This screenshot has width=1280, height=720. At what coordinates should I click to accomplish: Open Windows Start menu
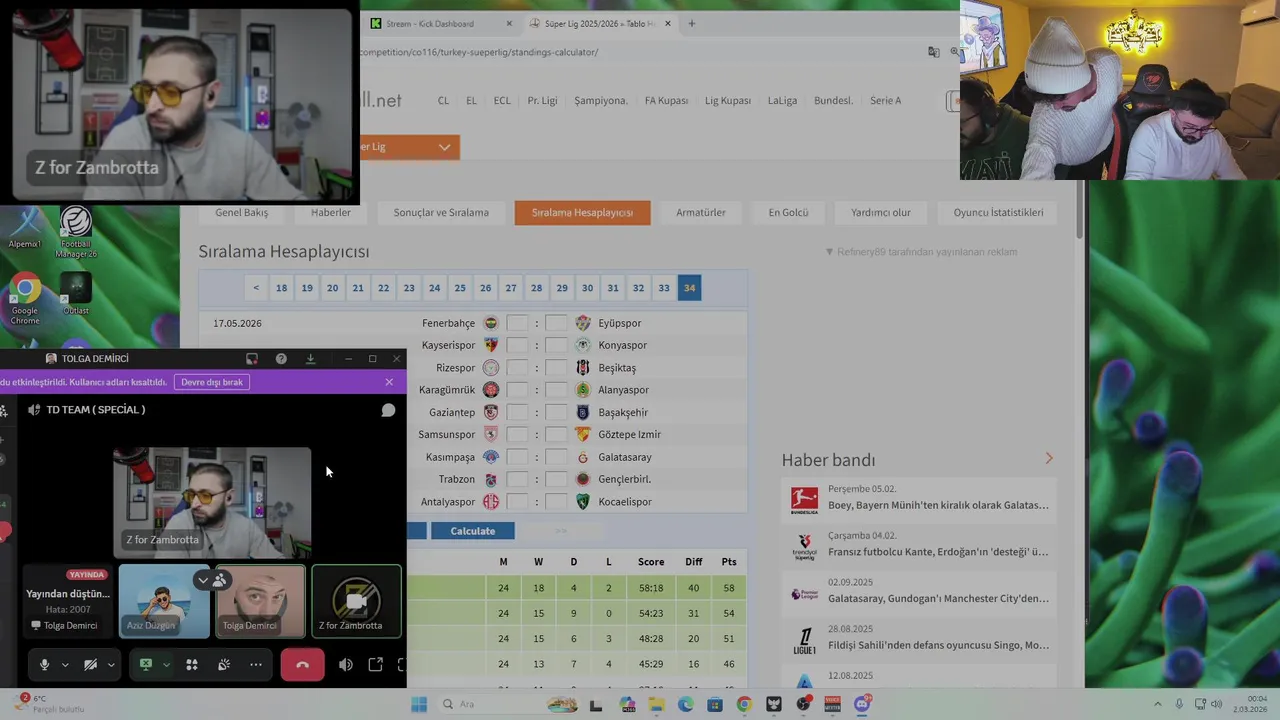[x=419, y=704]
